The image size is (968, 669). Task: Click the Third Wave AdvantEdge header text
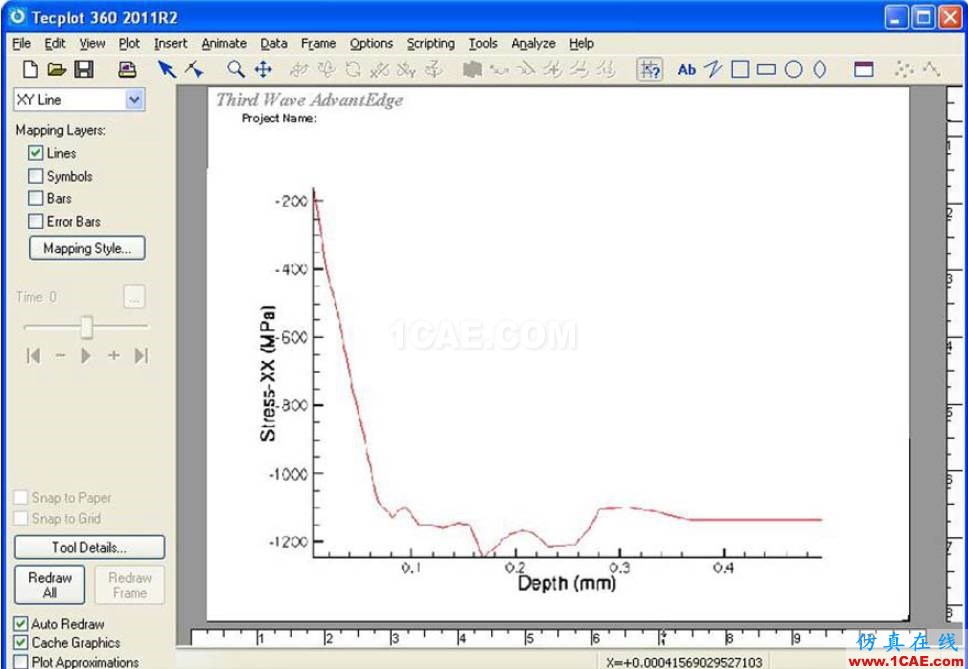click(309, 100)
